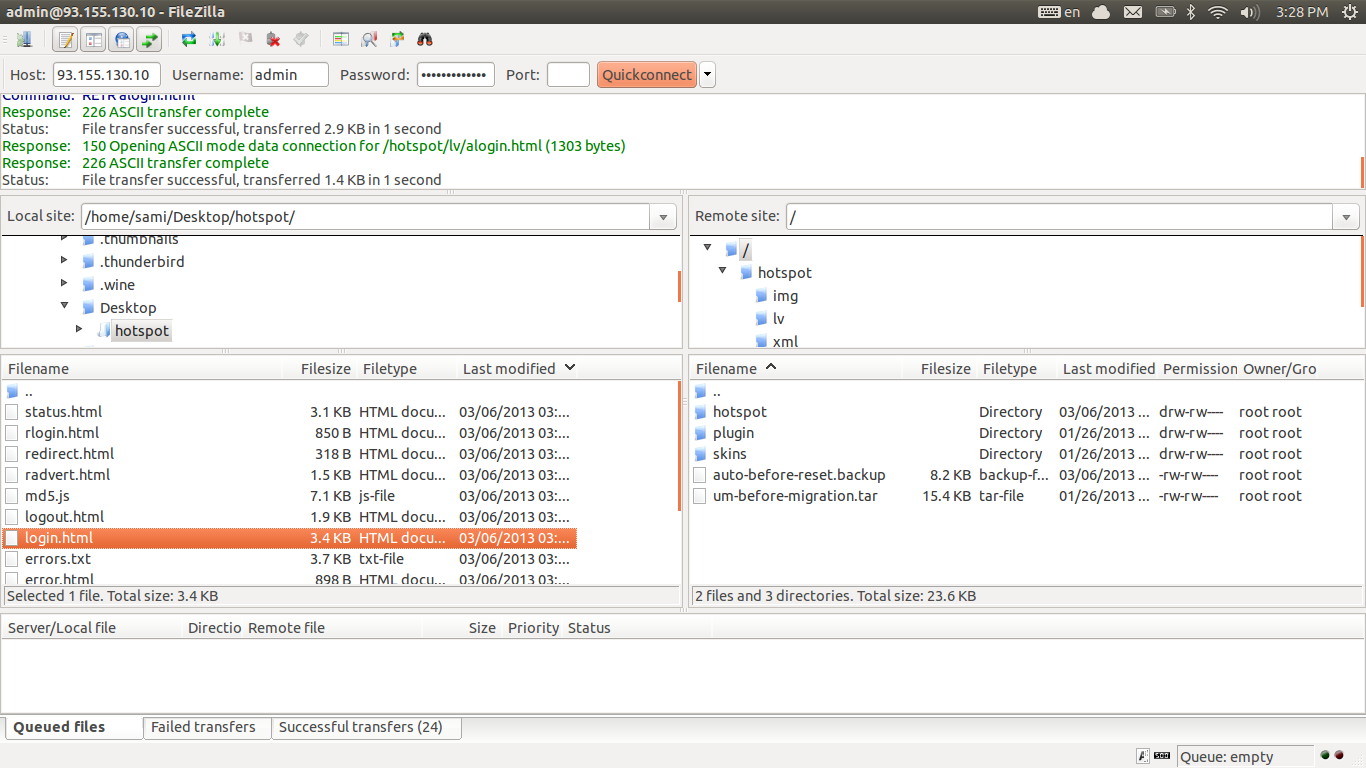Screen dimensions: 1366x768
Task: Open the Remote site path dropdown
Action: click(x=1346, y=217)
